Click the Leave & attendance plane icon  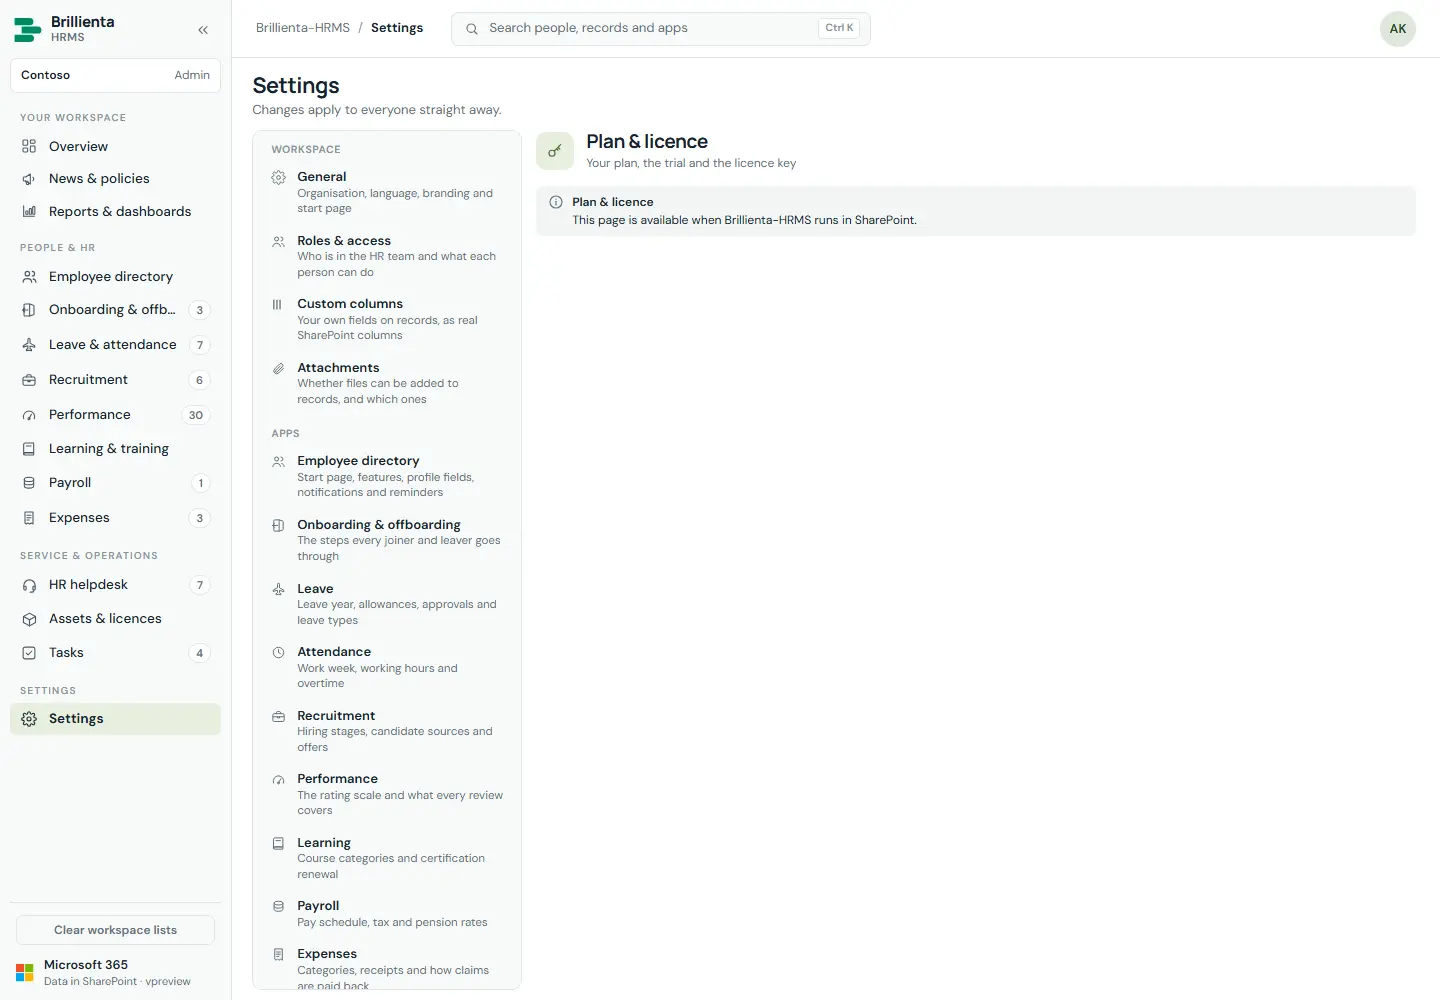pos(29,345)
